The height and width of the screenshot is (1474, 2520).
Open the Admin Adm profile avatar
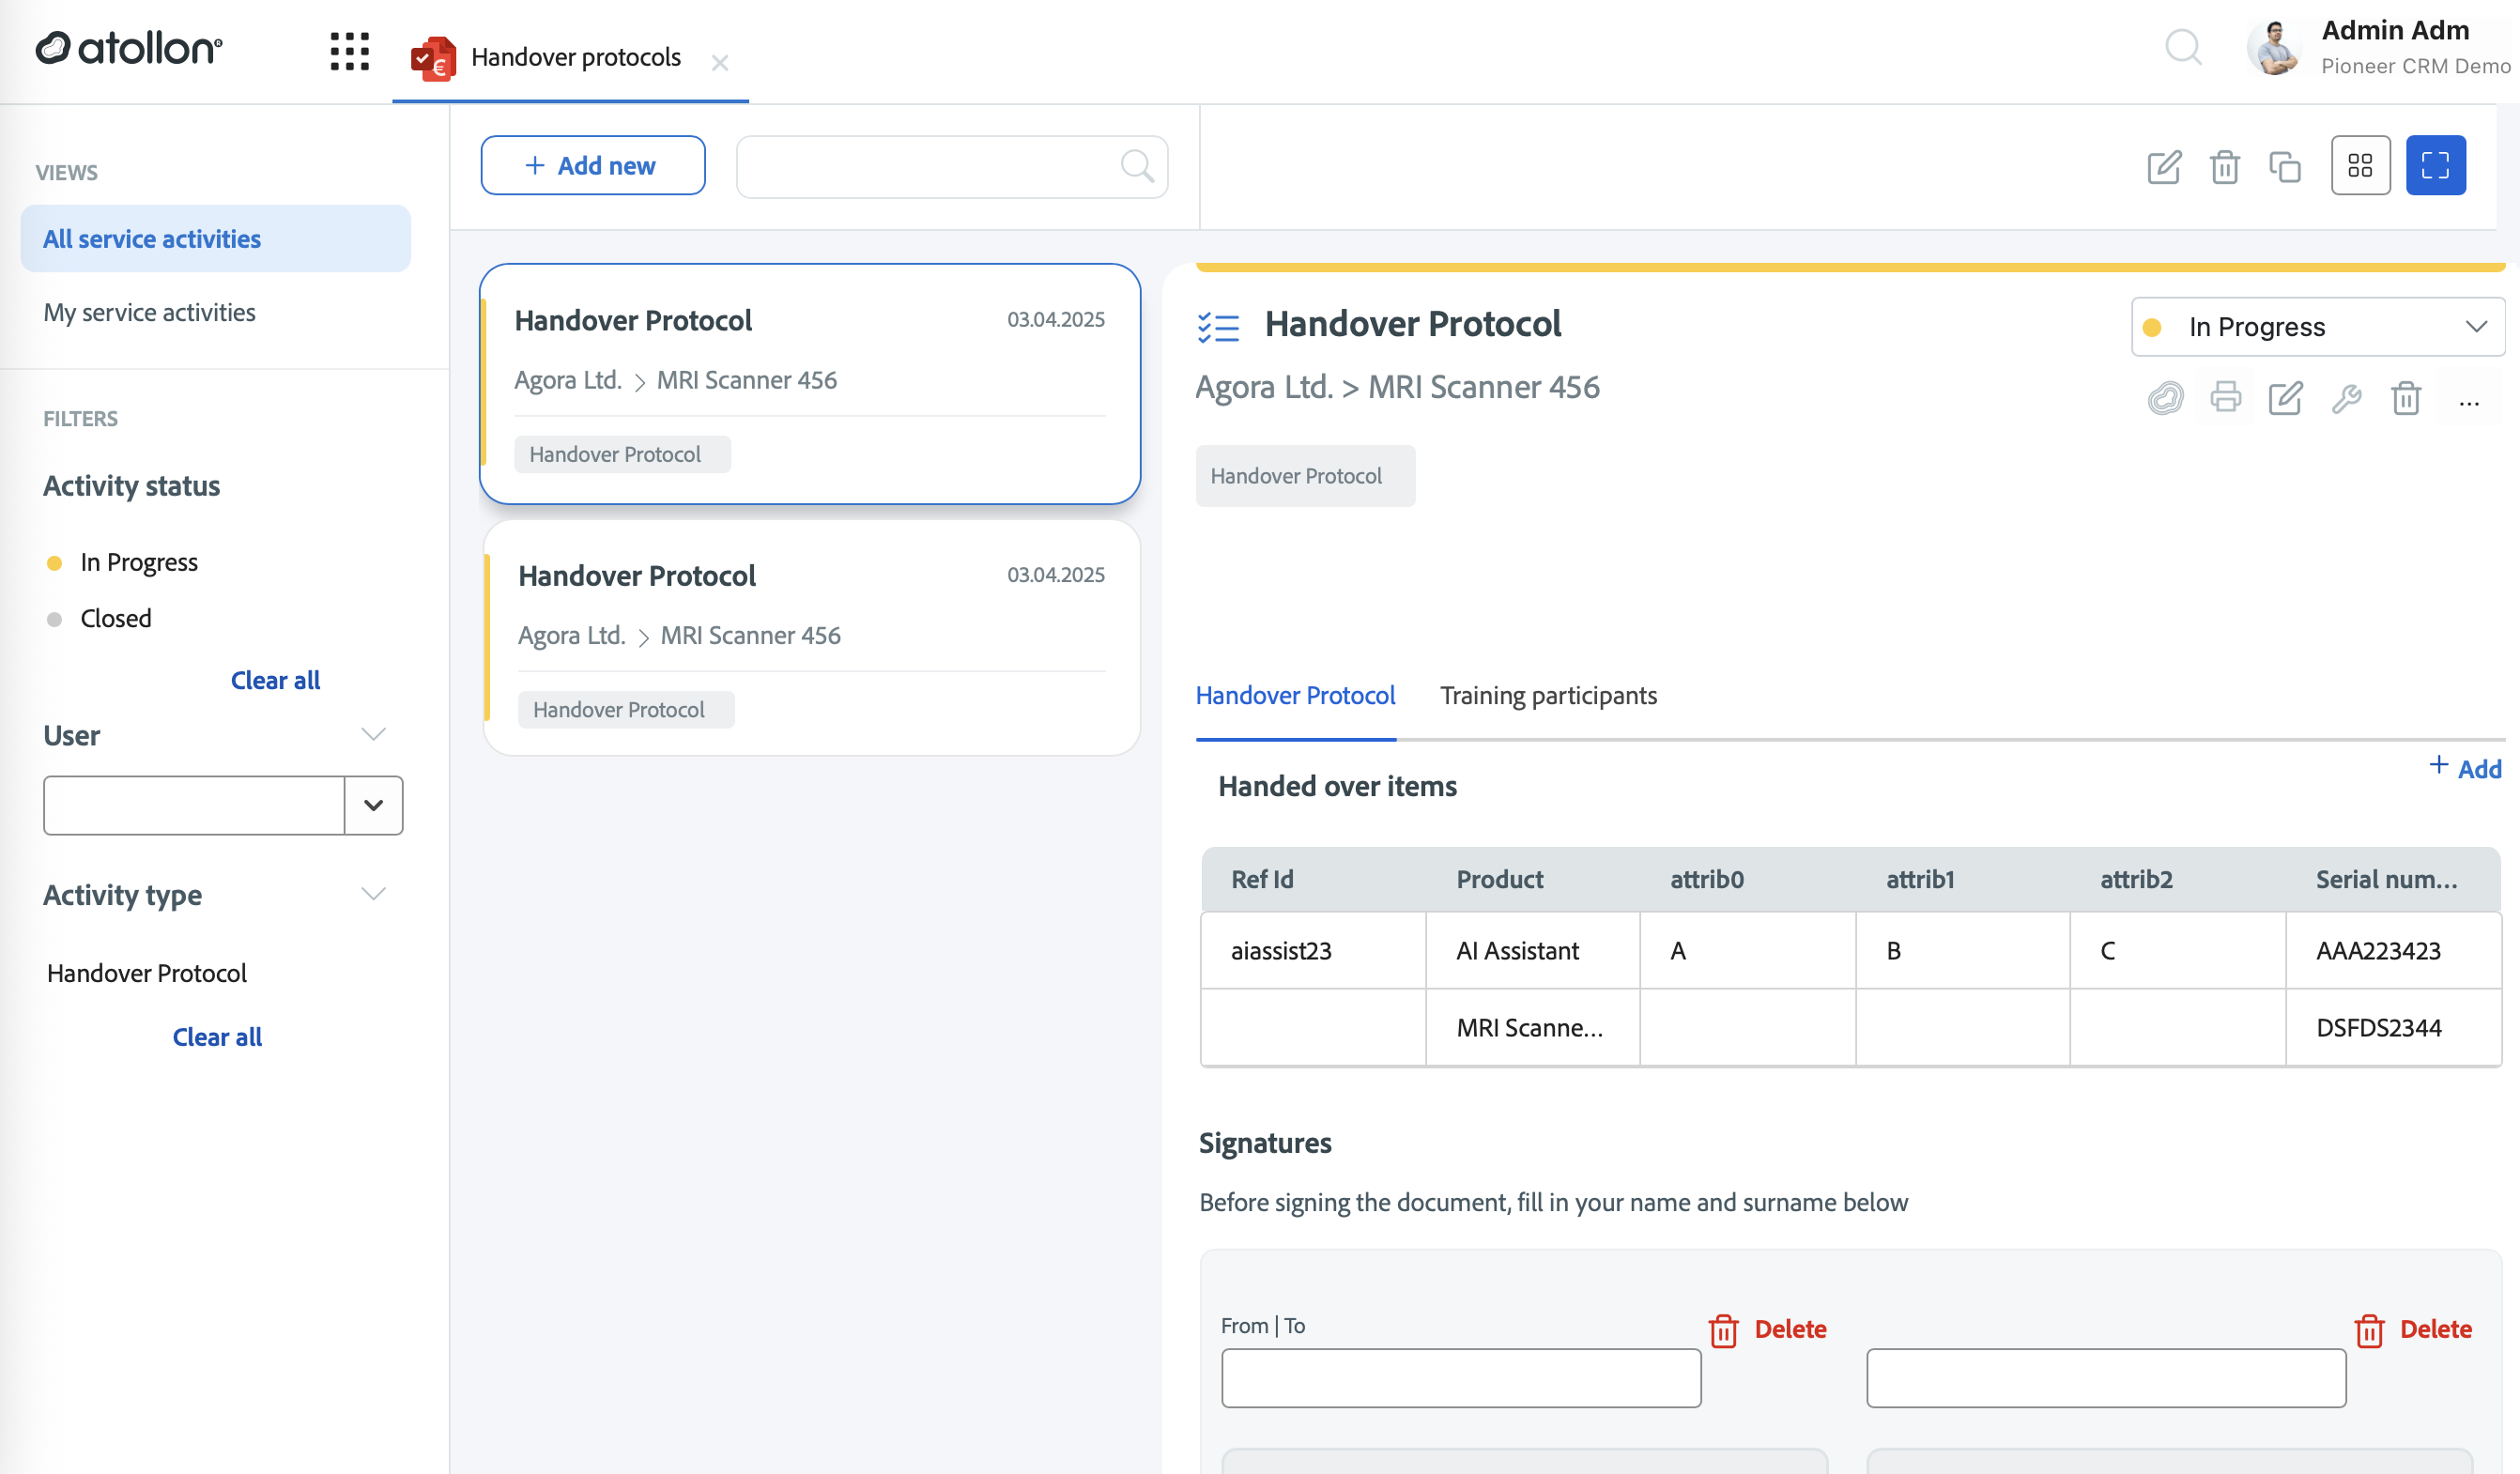(x=2275, y=47)
